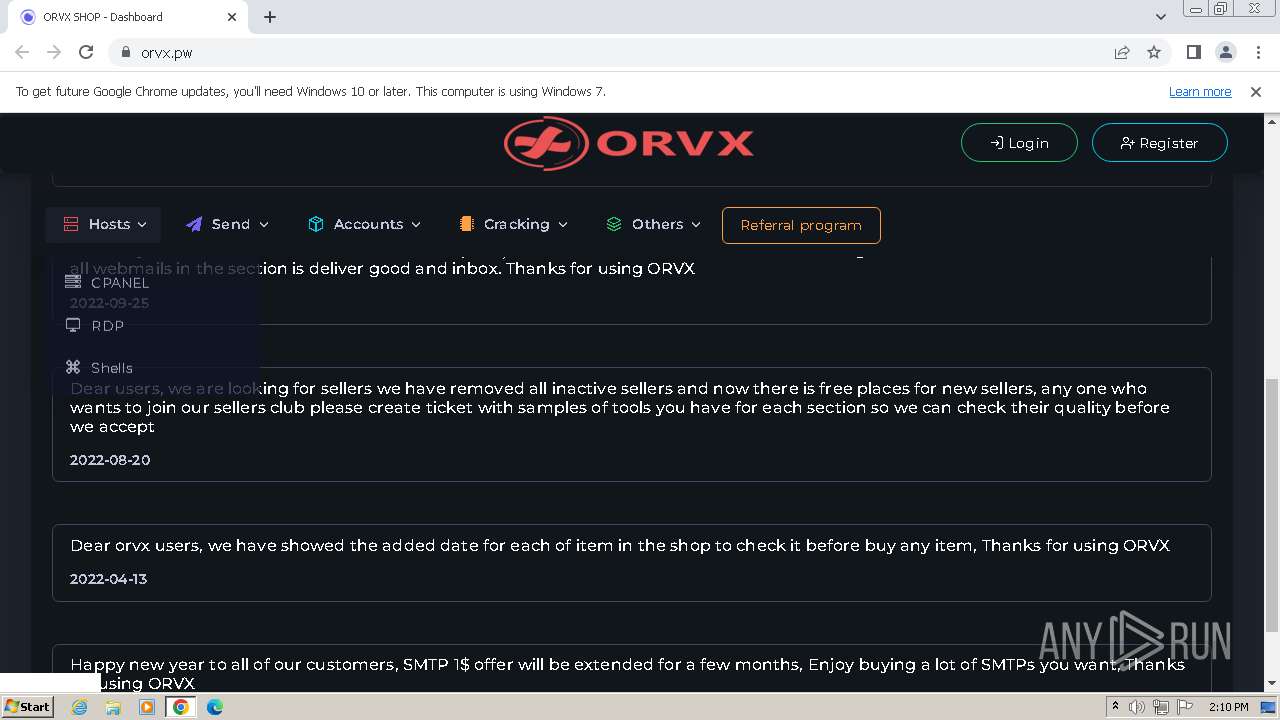1280x720 pixels.
Task: Click the volume tray icon
Action: coord(1137,707)
